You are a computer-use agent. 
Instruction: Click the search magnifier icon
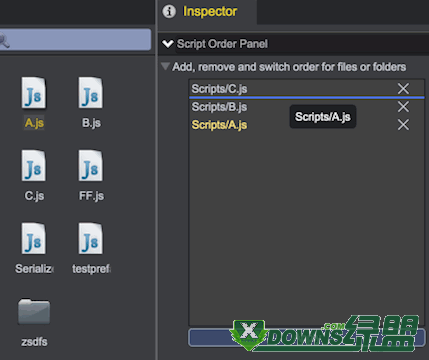click(4, 40)
